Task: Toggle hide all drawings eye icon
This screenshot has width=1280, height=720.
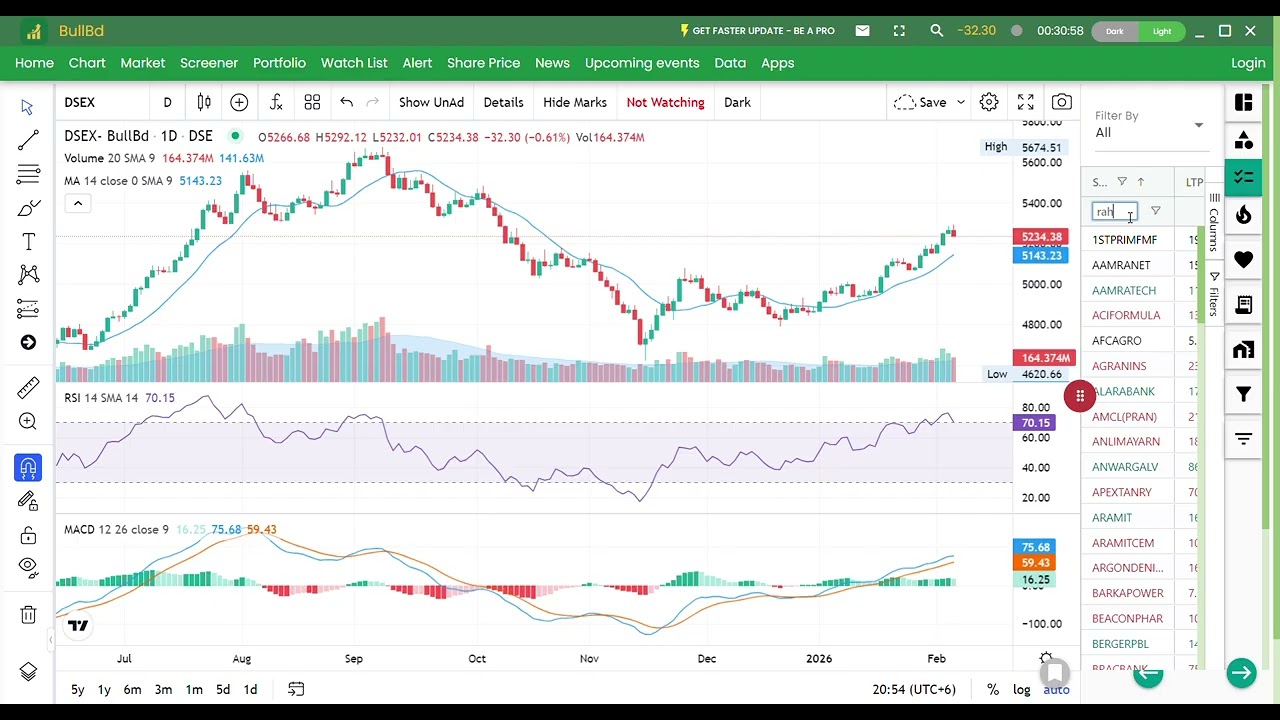Action: tap(28, 568)
